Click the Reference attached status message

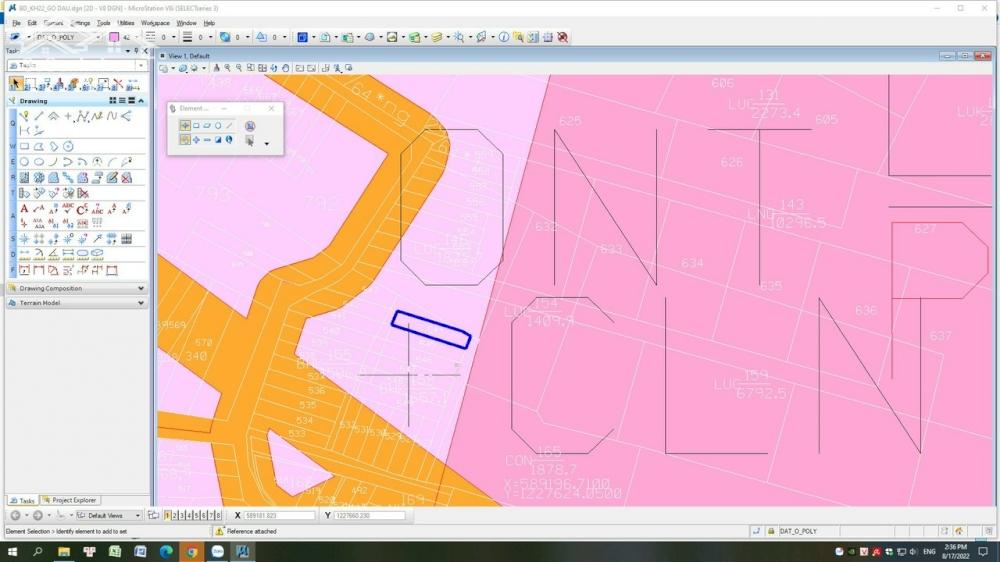pyautogui.click(x=252, y=531)
